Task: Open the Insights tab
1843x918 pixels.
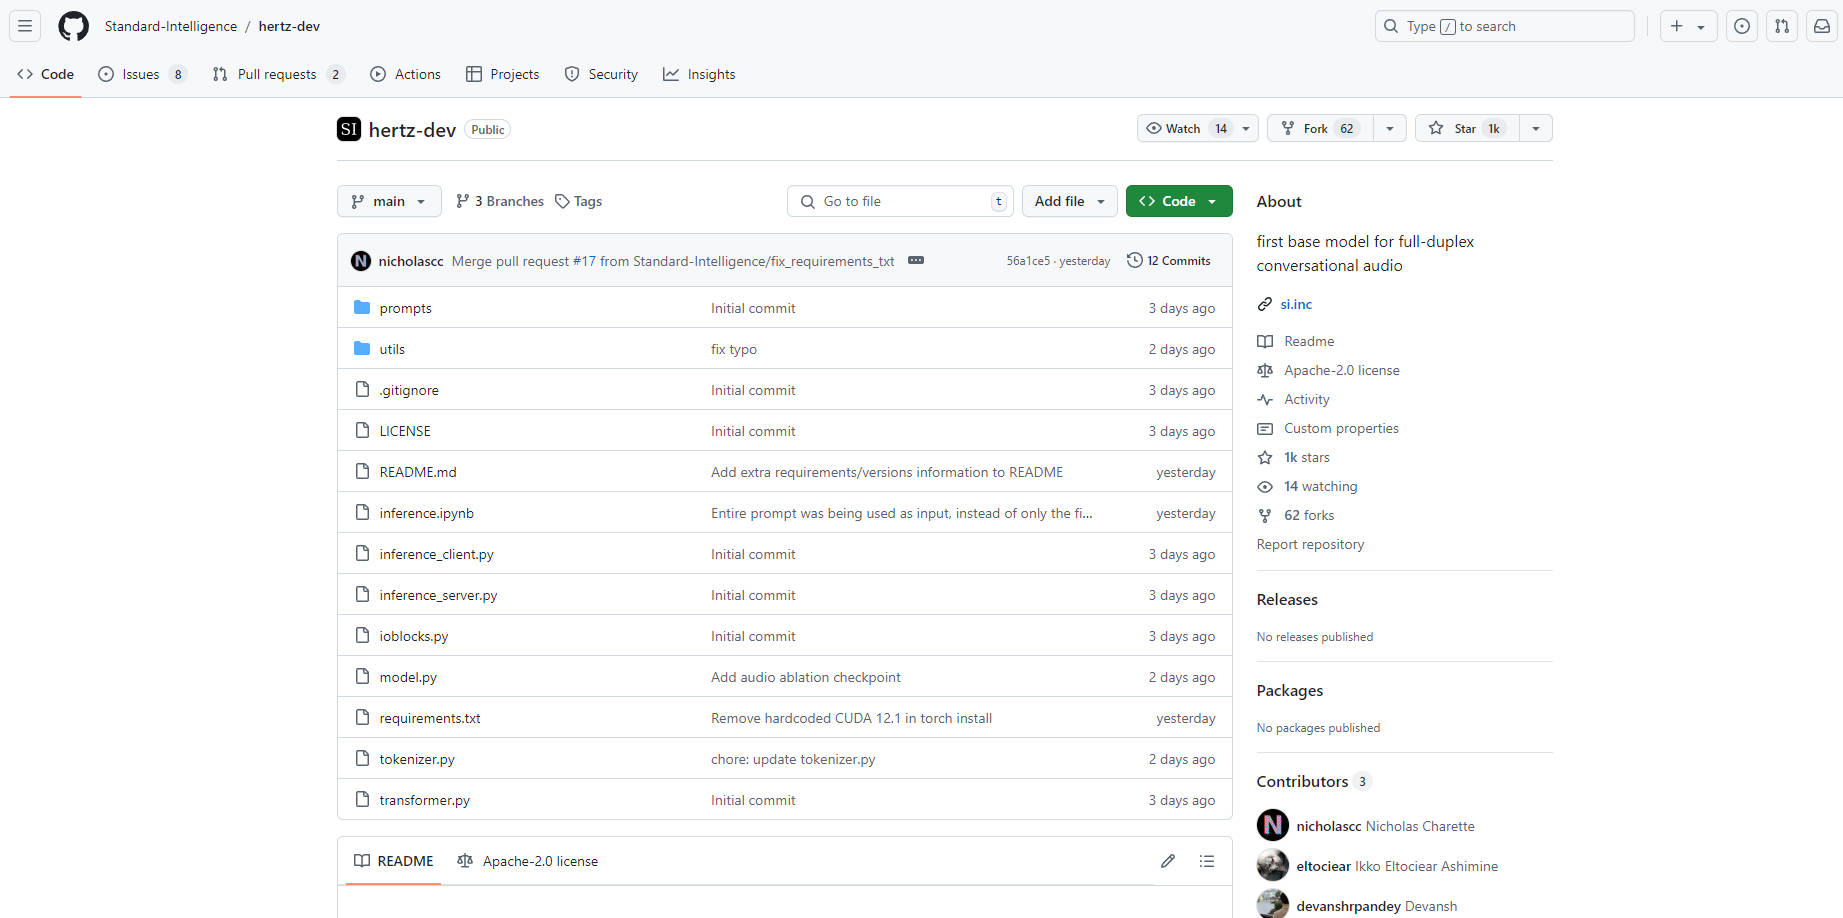Action: pyautogui.click(x=699, y=74)
